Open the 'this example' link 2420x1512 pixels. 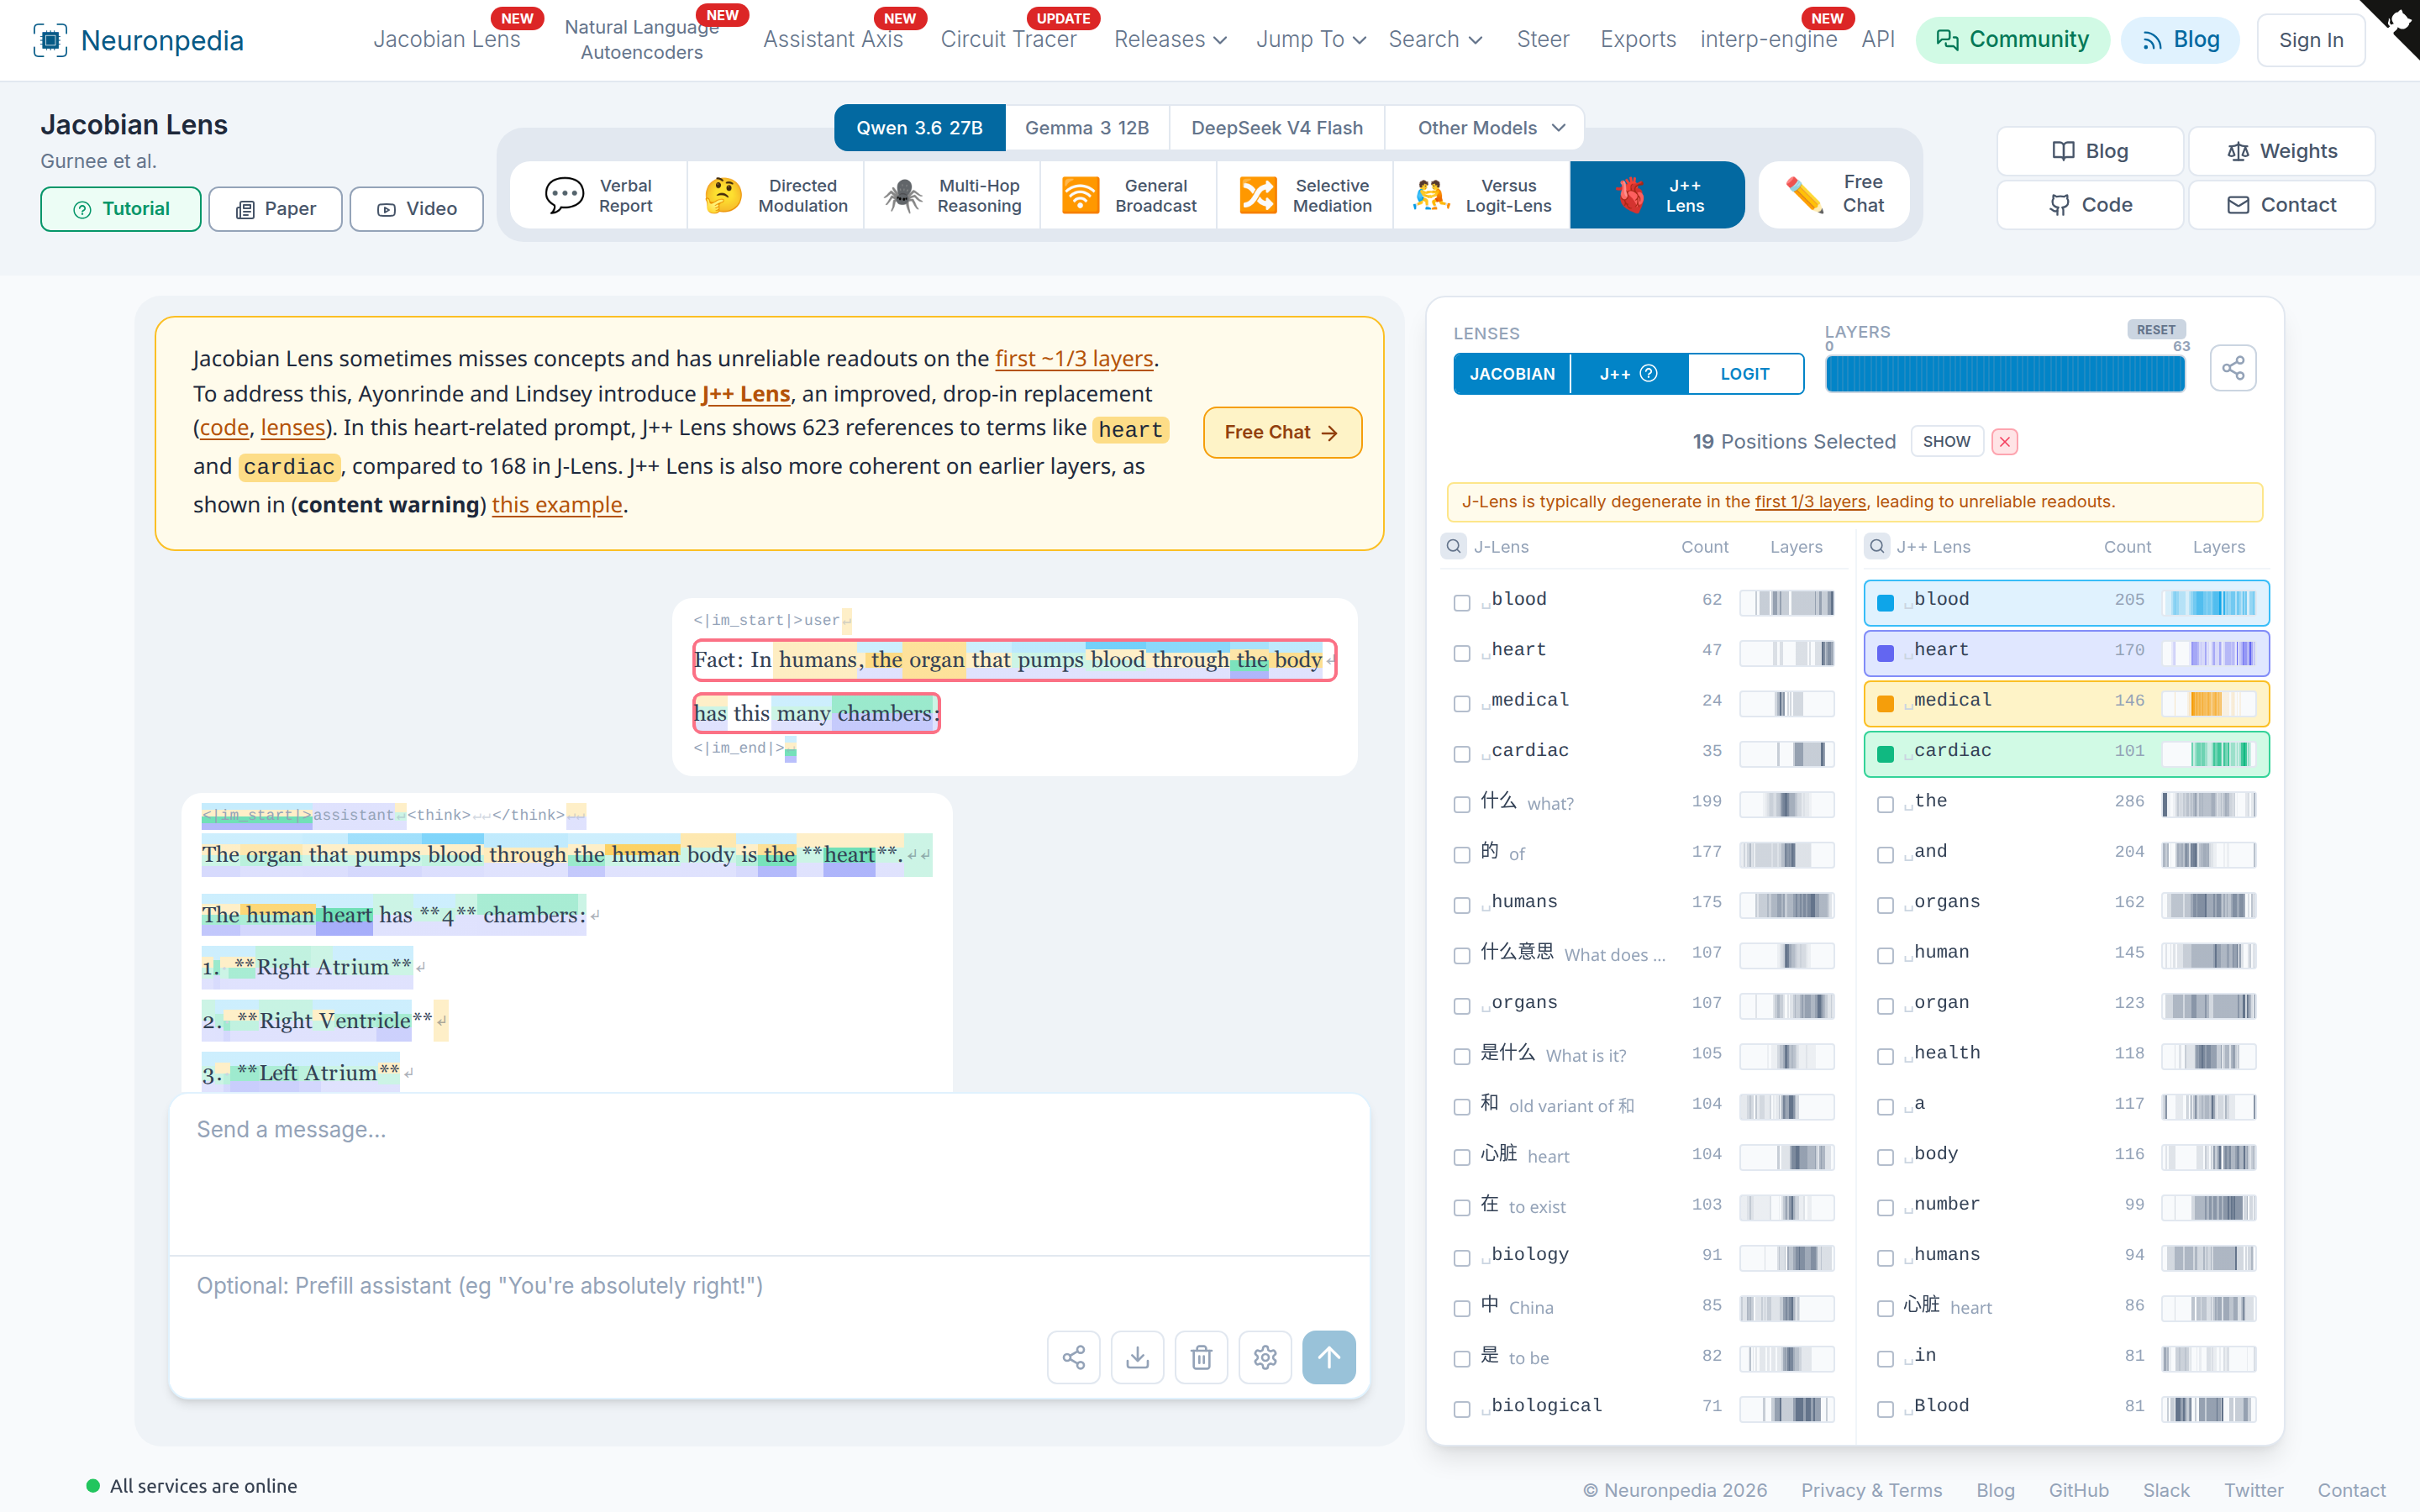pyautogui.click(x=557, y=504)
